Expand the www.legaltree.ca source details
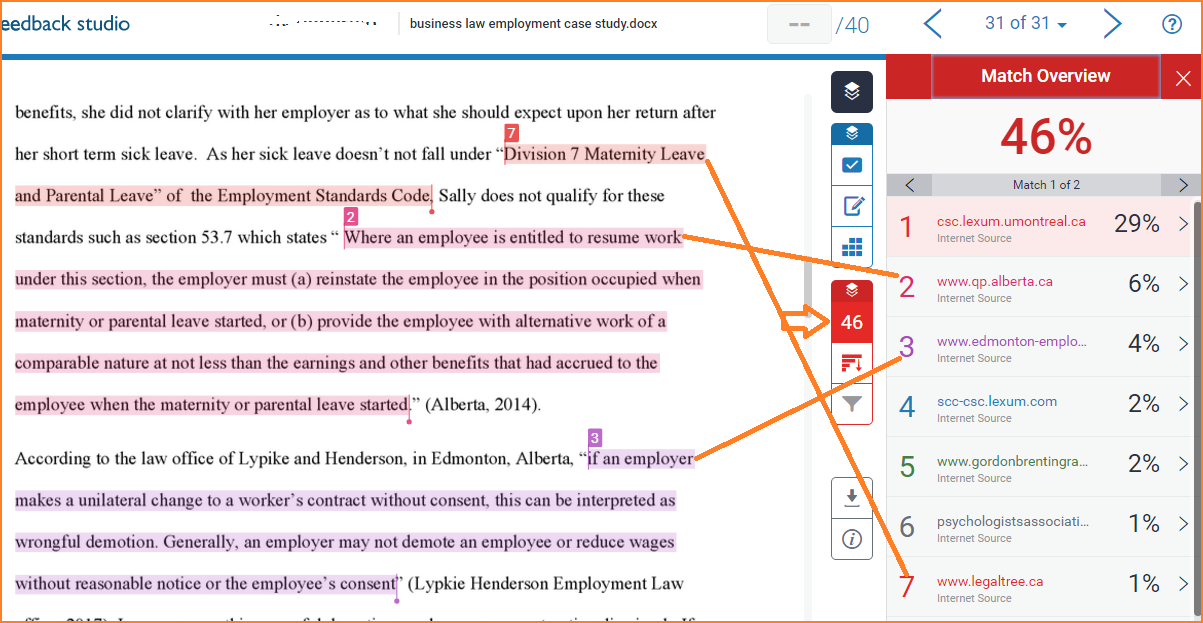Screen dimensions: 1203x623 [x=1183, y=584]
